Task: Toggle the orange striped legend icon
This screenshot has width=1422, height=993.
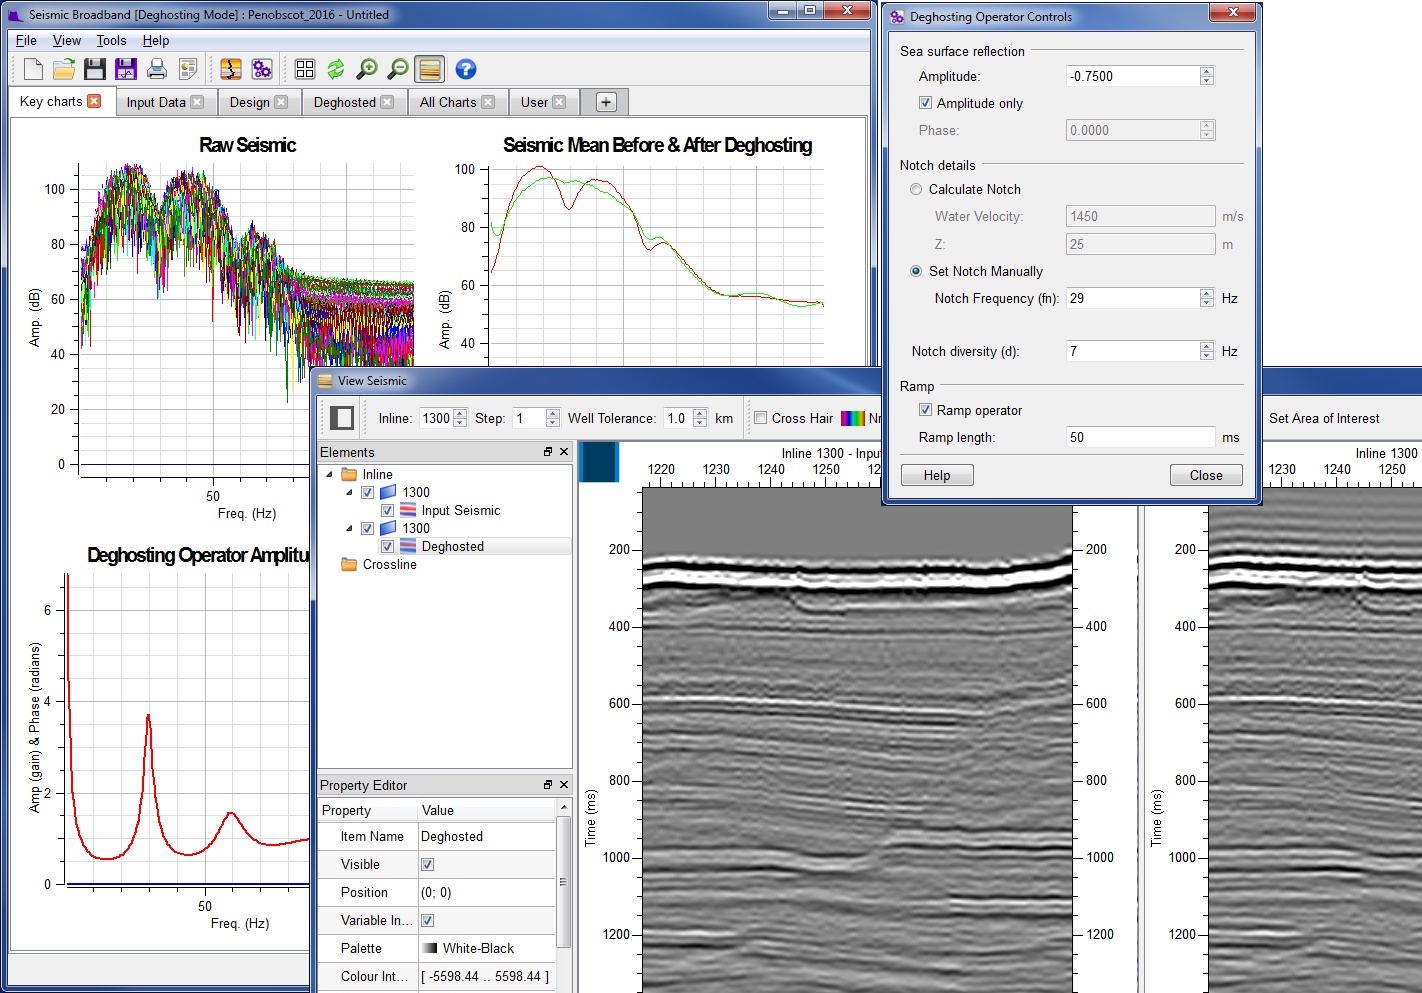Action: (430, 69)
